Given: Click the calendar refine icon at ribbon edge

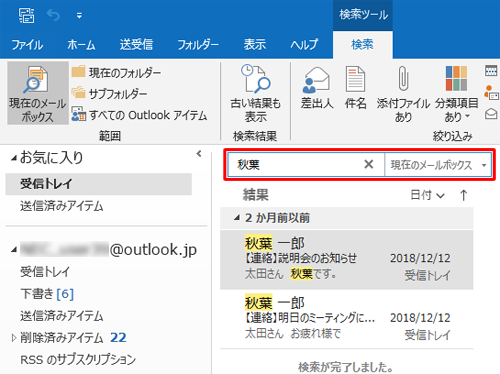Looking at the screenshot, I should [491, 71].
